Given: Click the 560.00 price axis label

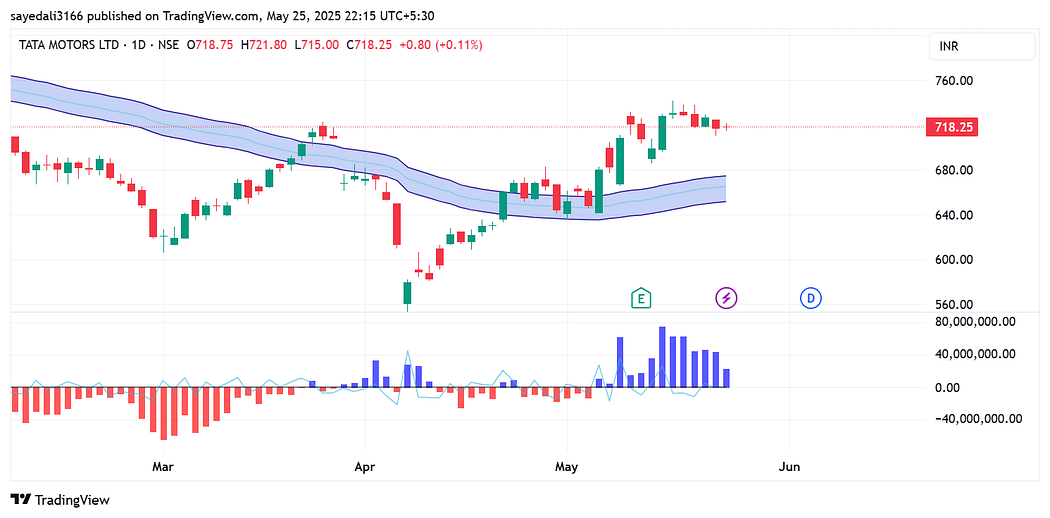Looking at the screenshot, I should 956,305.
